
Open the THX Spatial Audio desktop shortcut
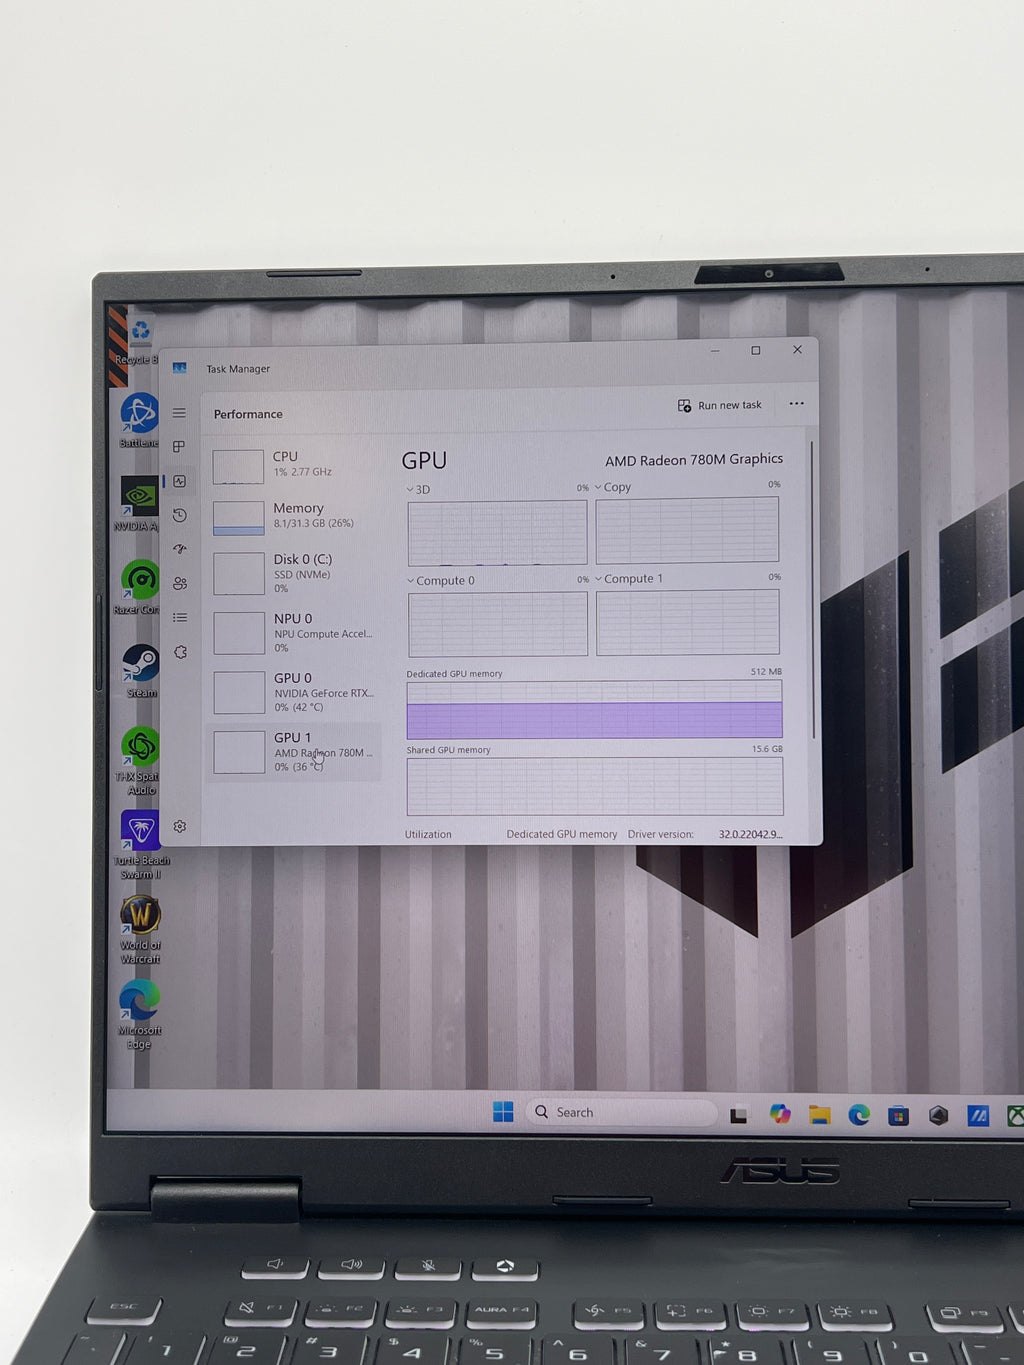click(x=140, y=761)
